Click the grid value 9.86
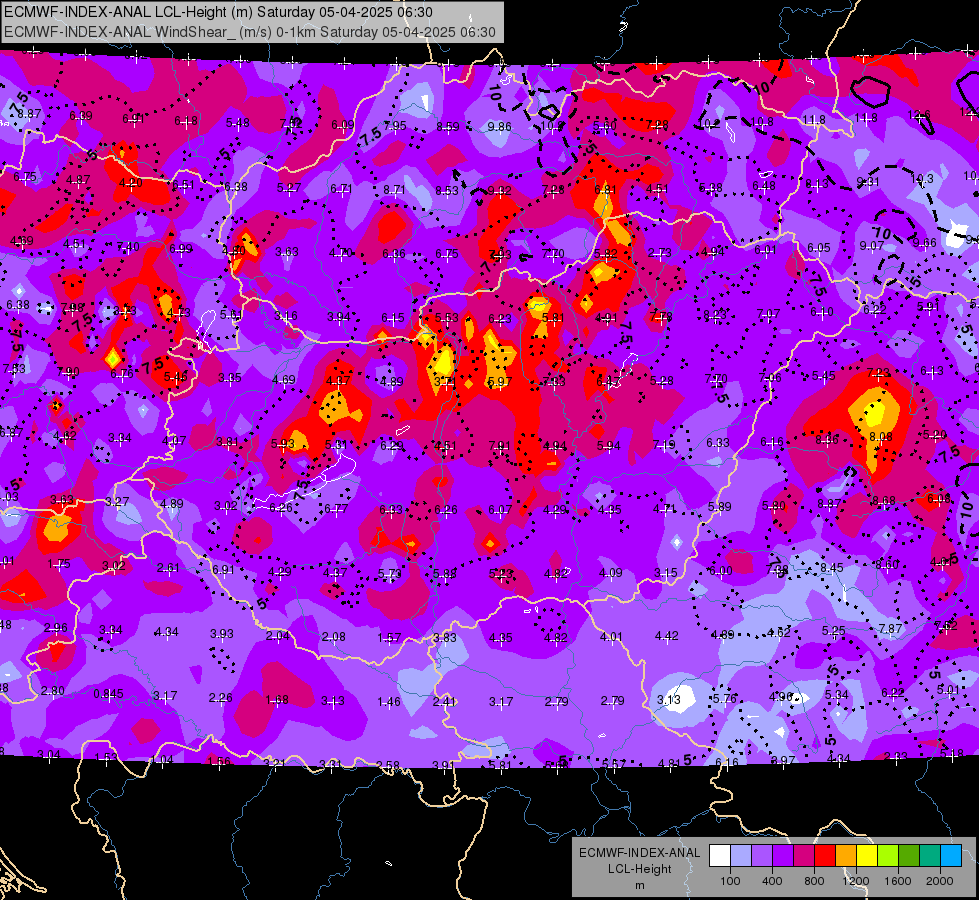 pos(499,127)
